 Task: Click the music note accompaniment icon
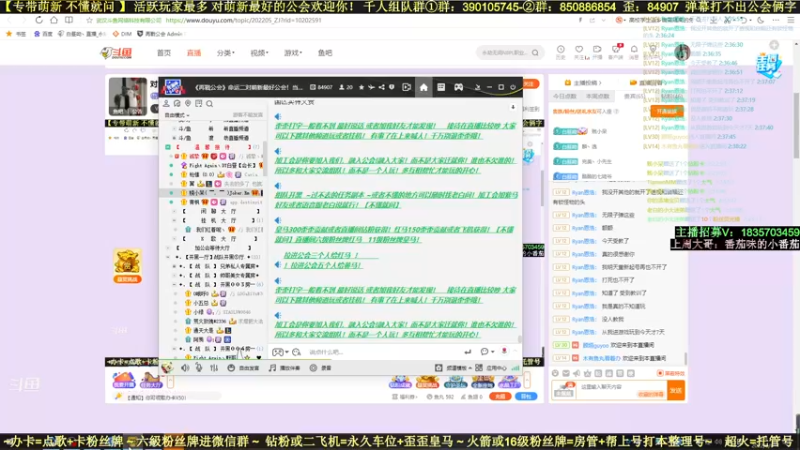[272, 368]
